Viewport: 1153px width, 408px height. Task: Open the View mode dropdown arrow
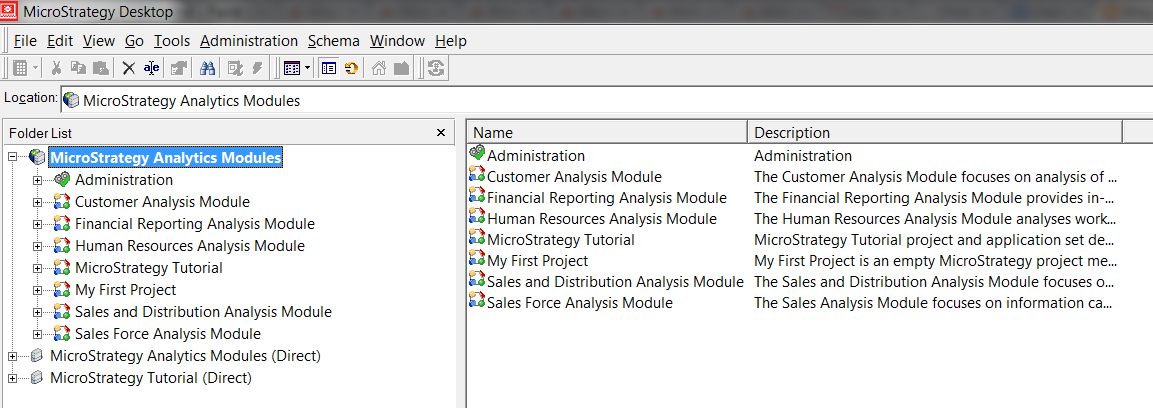307,68
